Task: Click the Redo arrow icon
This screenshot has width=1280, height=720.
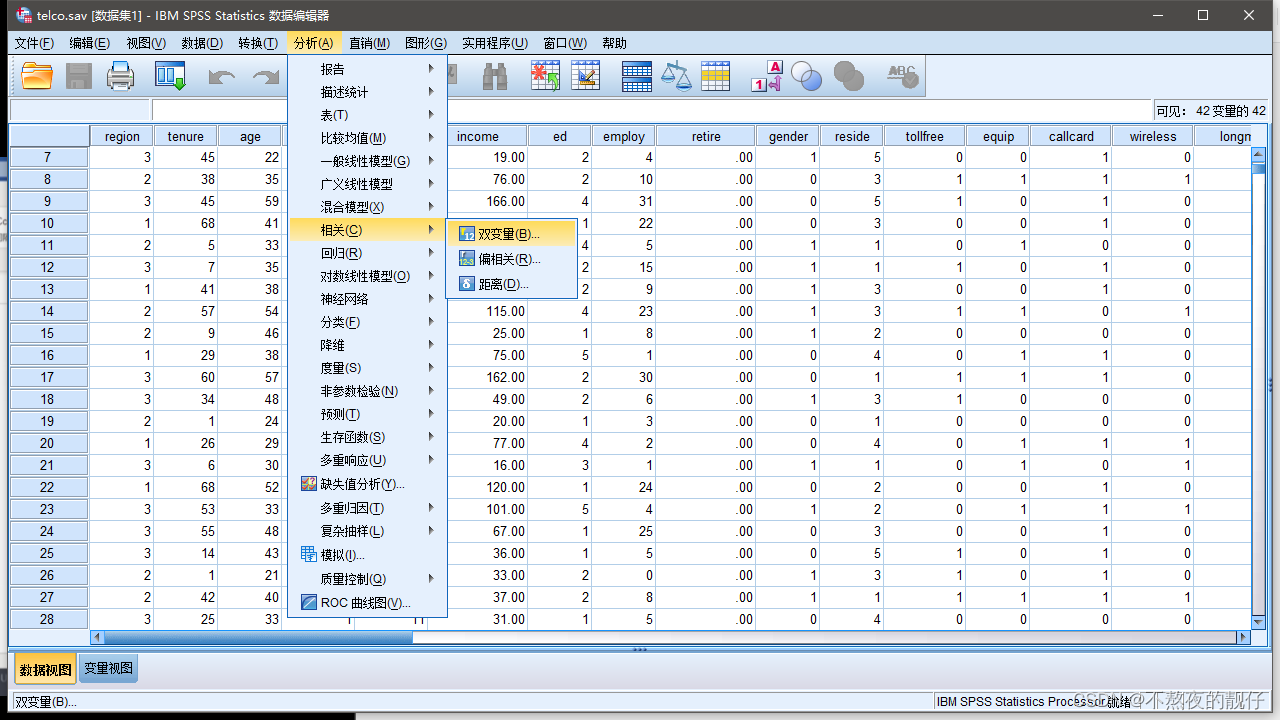Action: [x=266, y=77]
